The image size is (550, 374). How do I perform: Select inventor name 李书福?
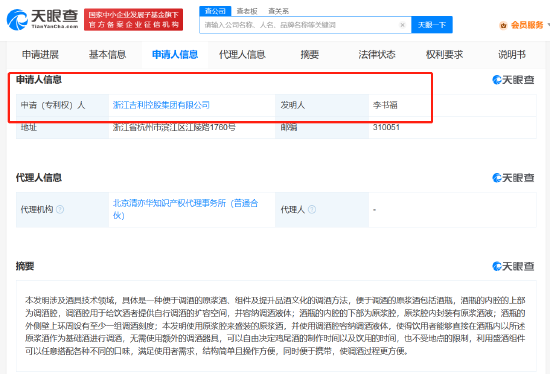[385, 105]
